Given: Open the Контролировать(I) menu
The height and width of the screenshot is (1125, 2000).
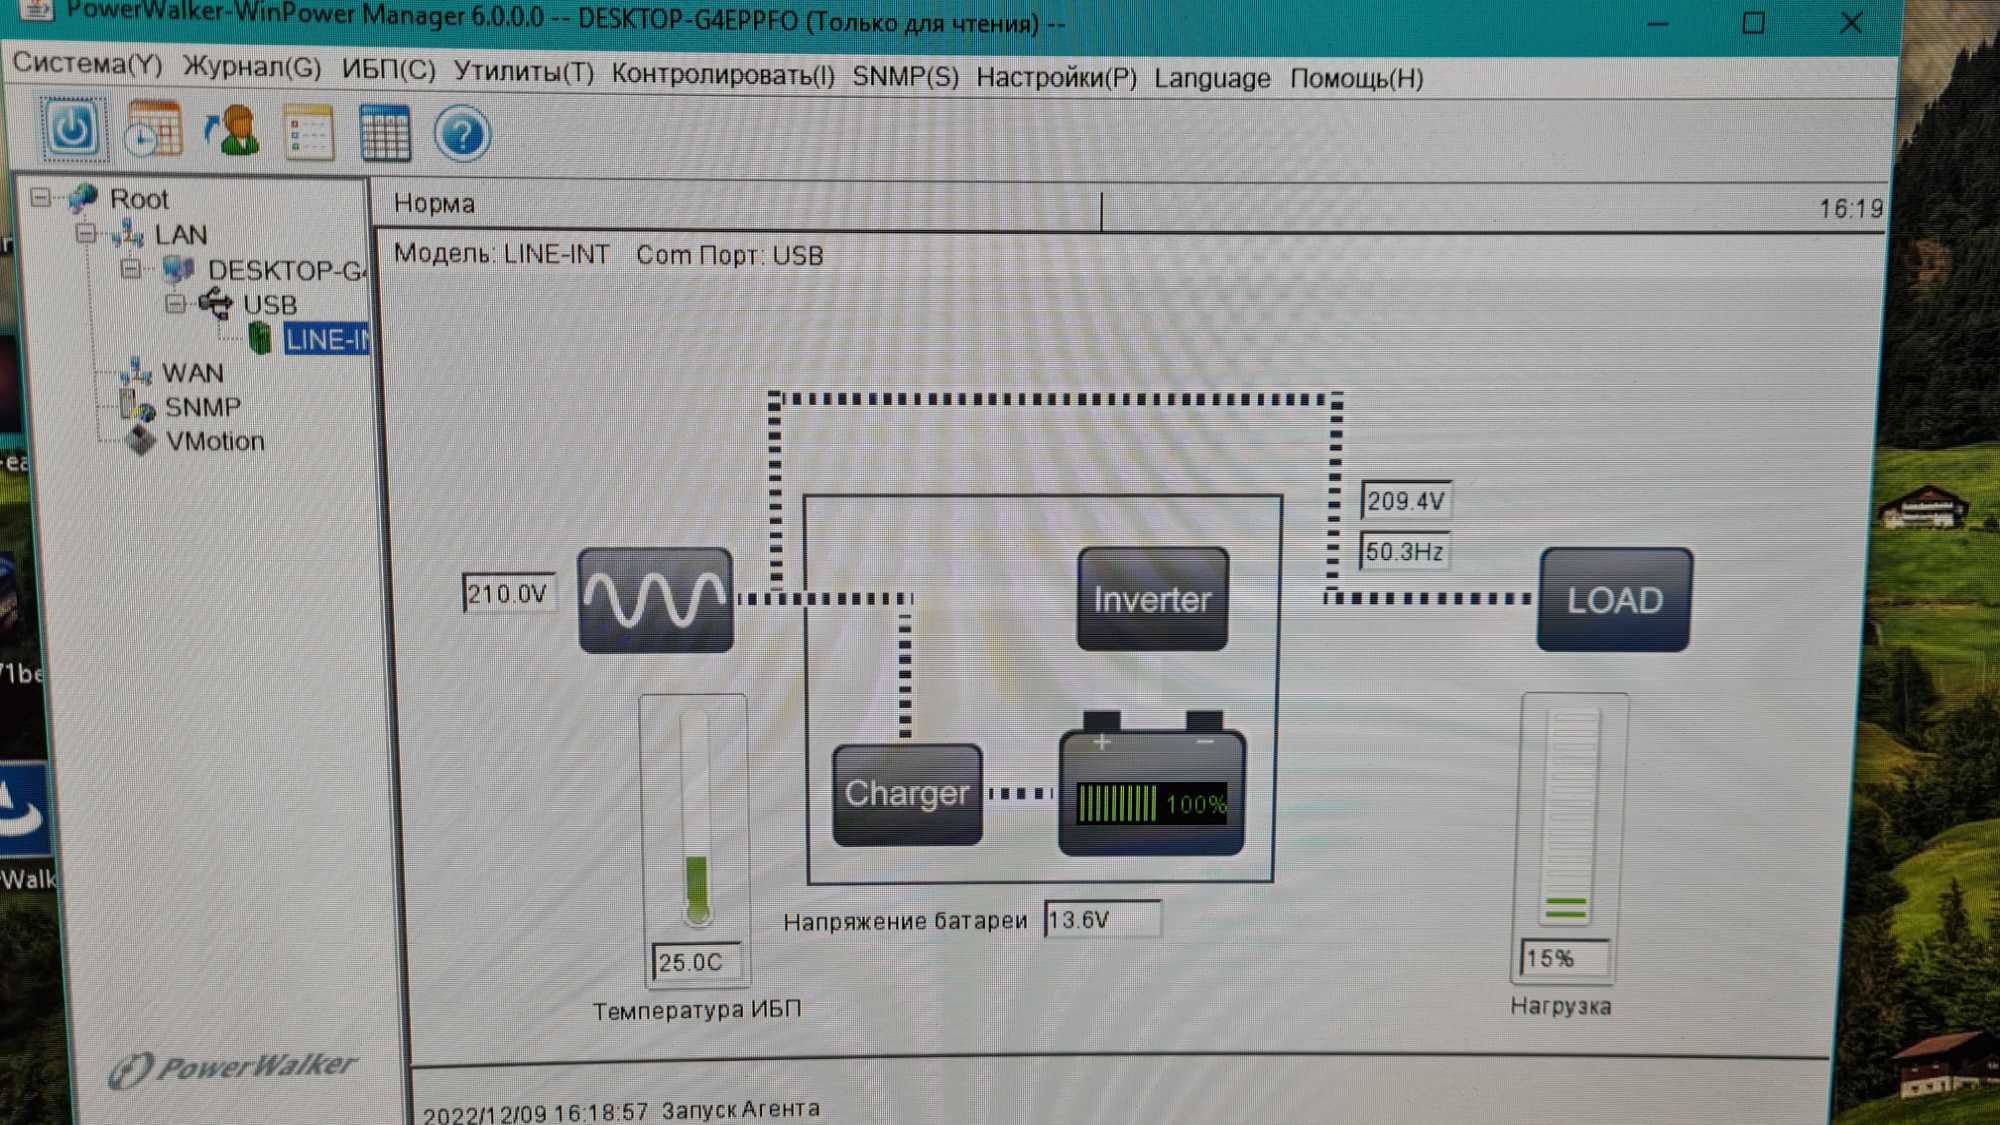Looking at the screenshot, I should [723, 75].
